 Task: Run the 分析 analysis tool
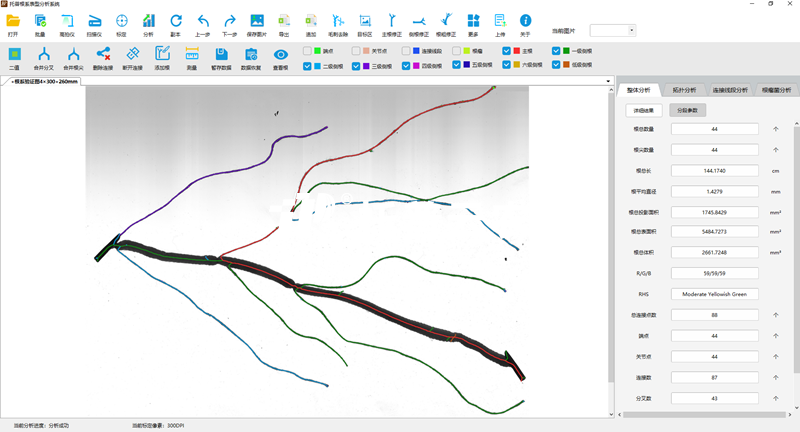pyautogui.click(x=148, y=22)
